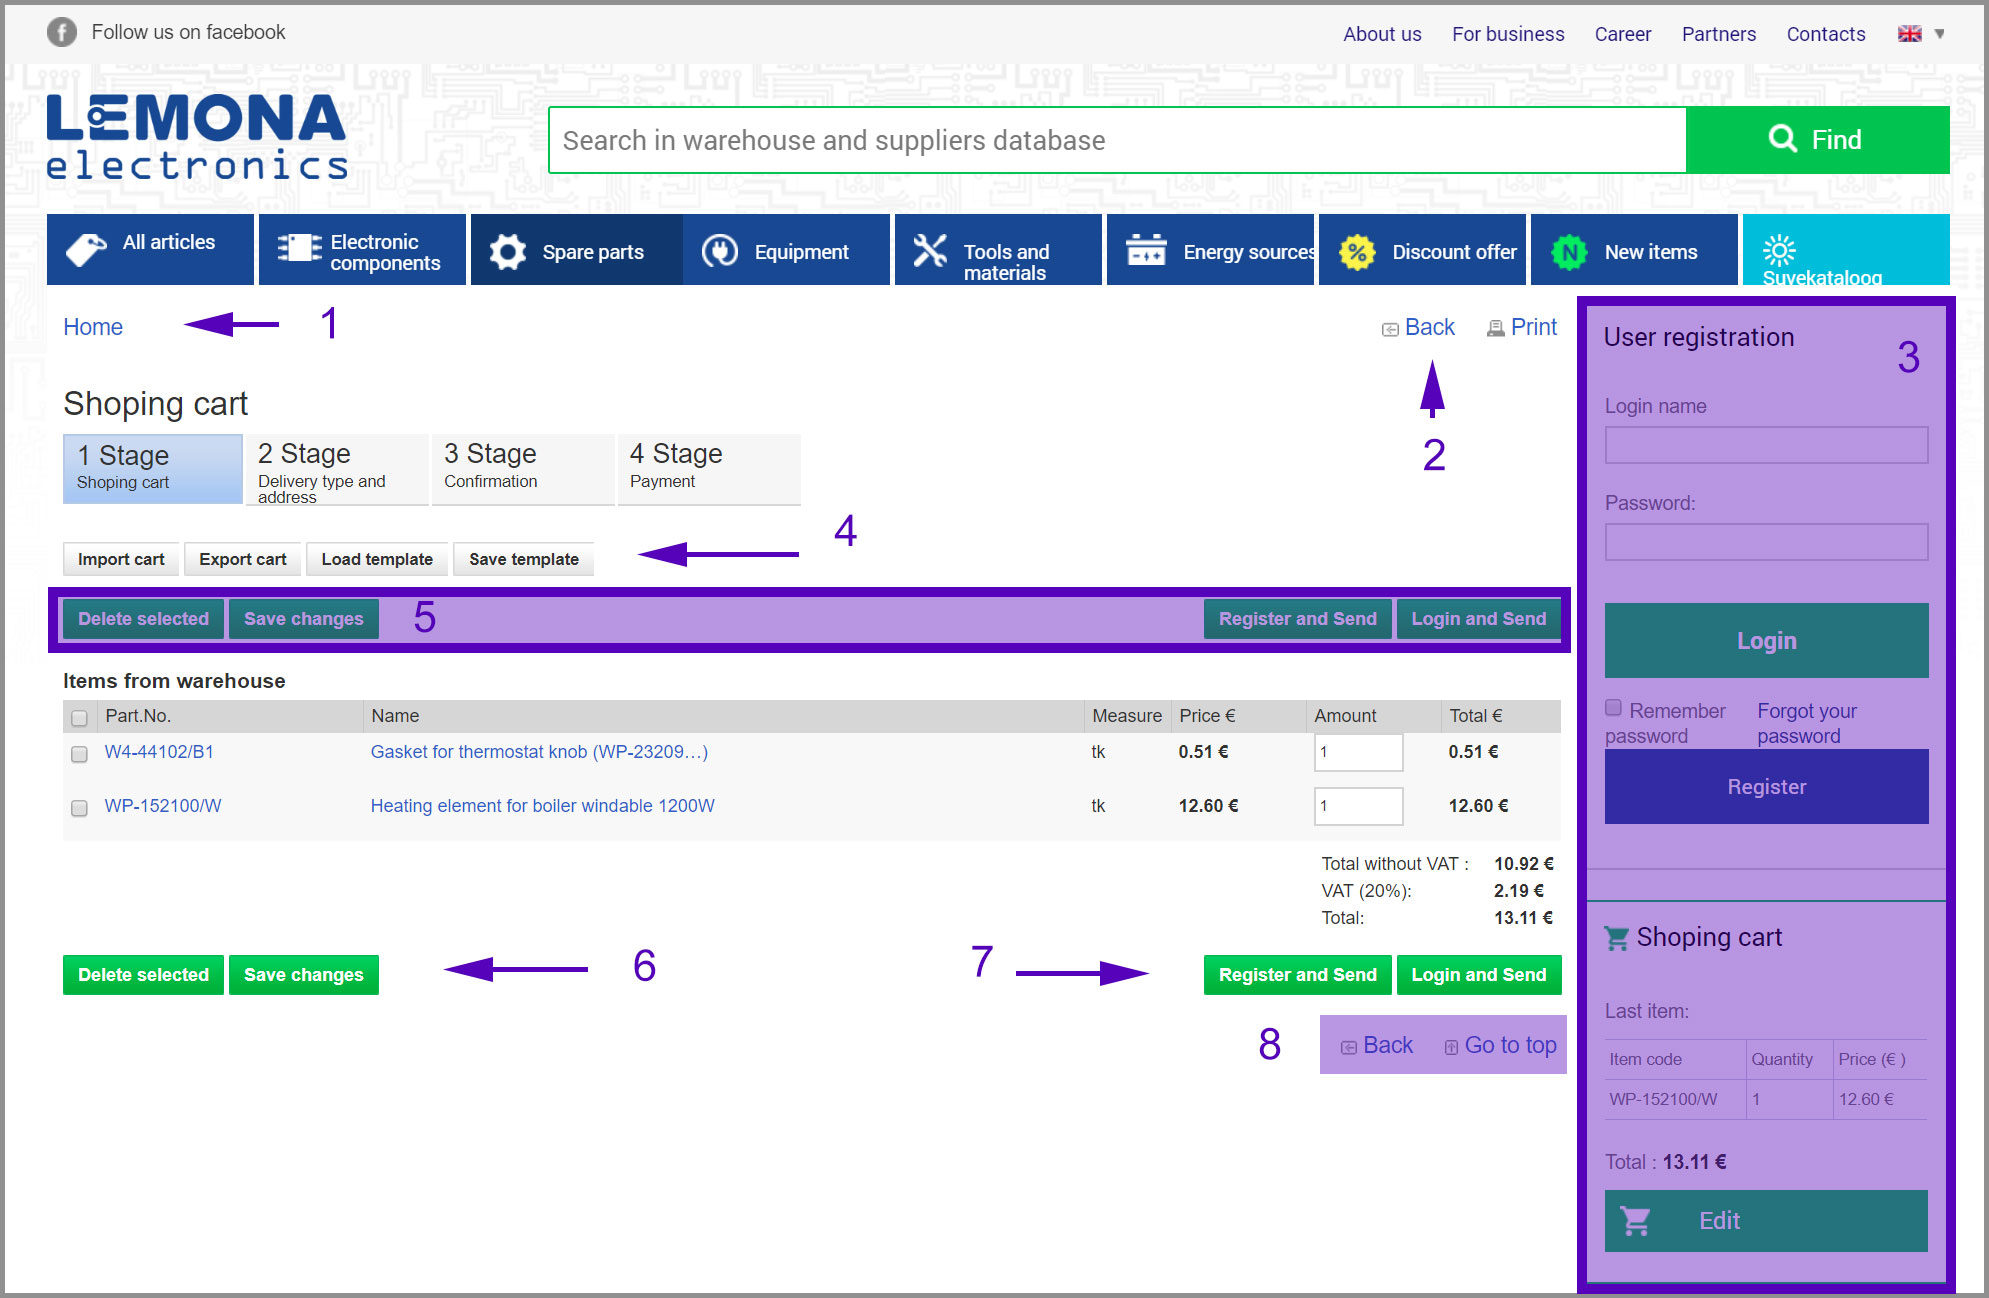
Task: Open Gasket for thermostat knob item
Action: click(x=539, y=752)
